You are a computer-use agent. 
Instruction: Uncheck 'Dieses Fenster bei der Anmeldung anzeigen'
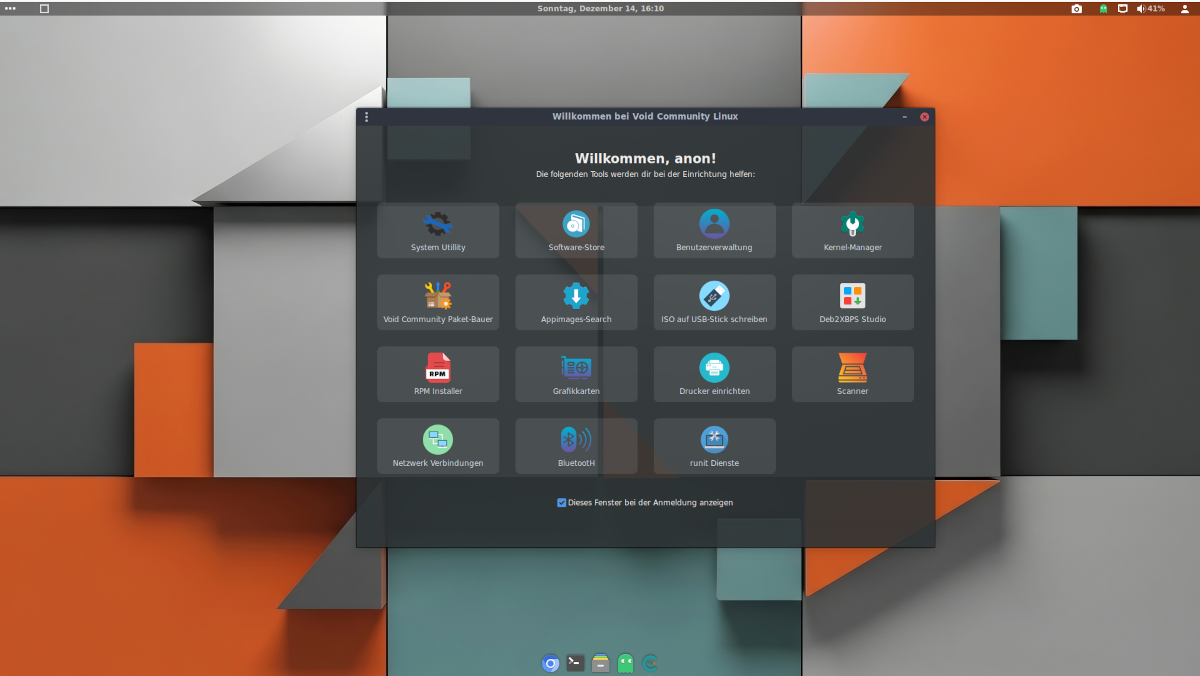point(562,502)
